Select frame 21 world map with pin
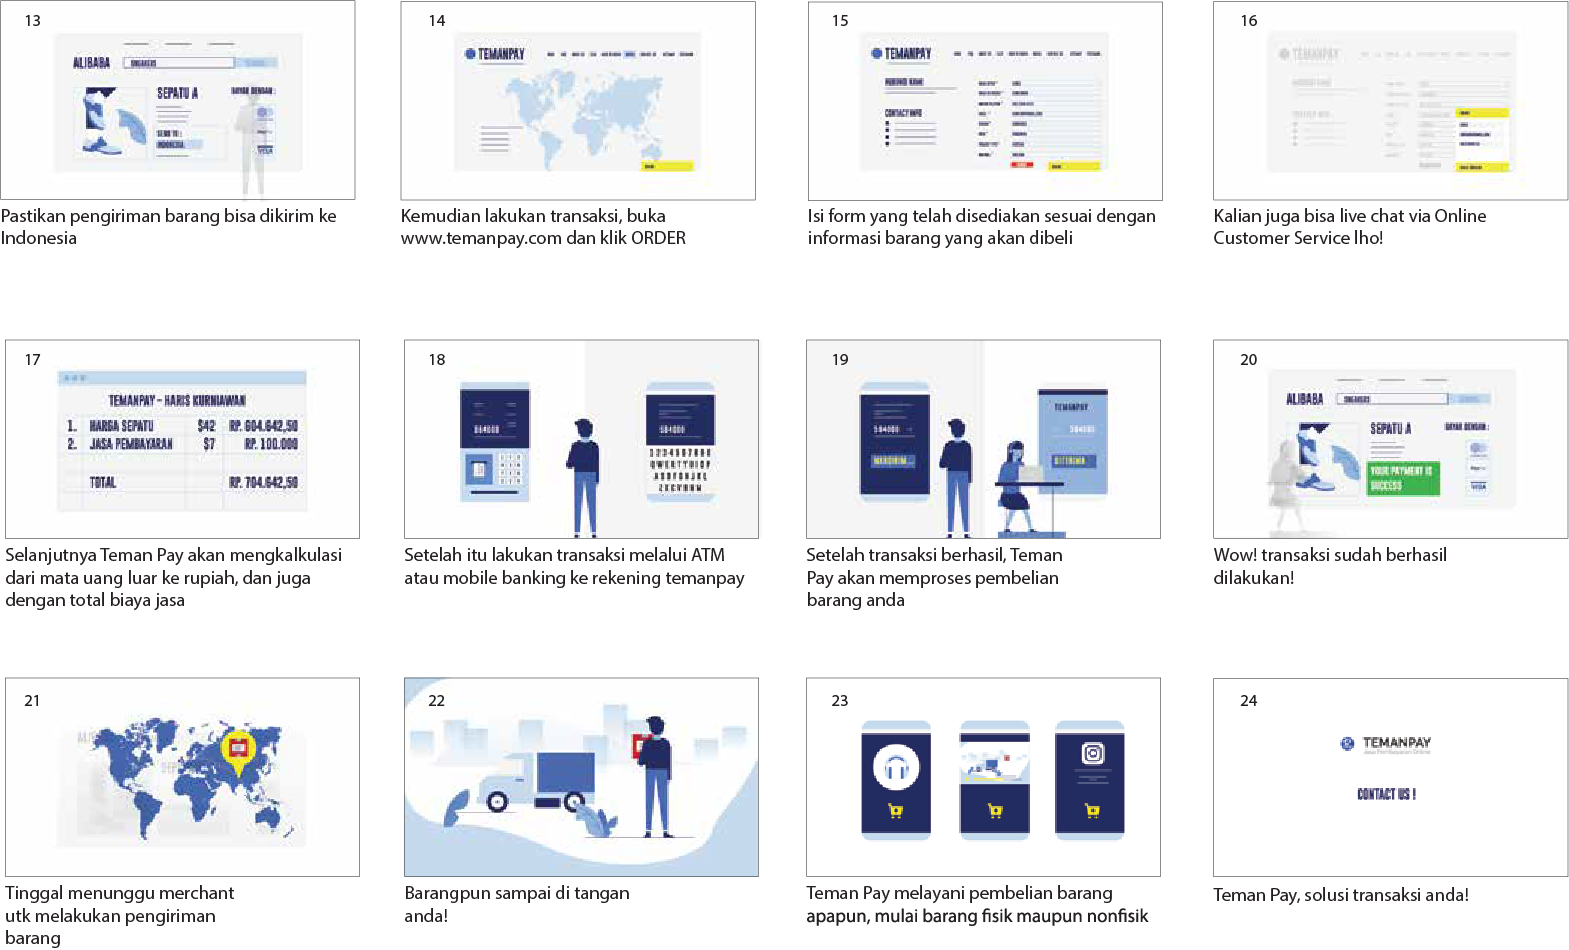Viewport: 1569px width, 950px height. (182, 777)
